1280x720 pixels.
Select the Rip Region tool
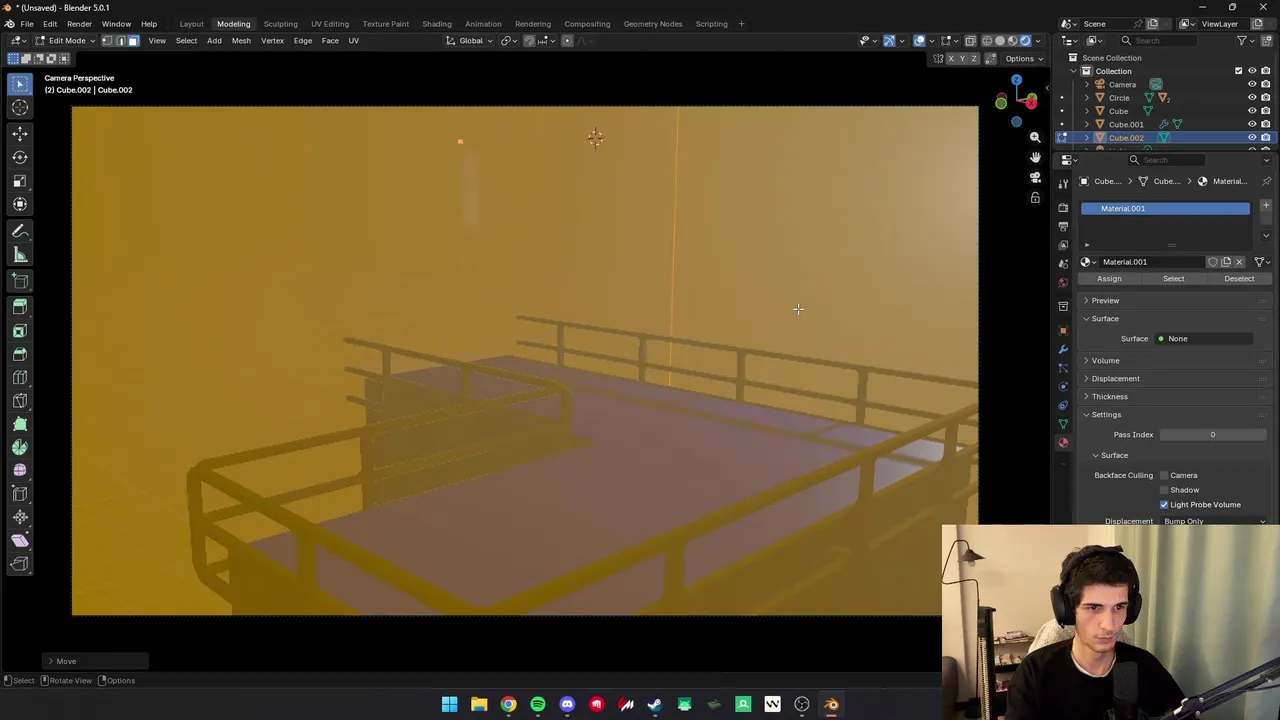[20, 564]
